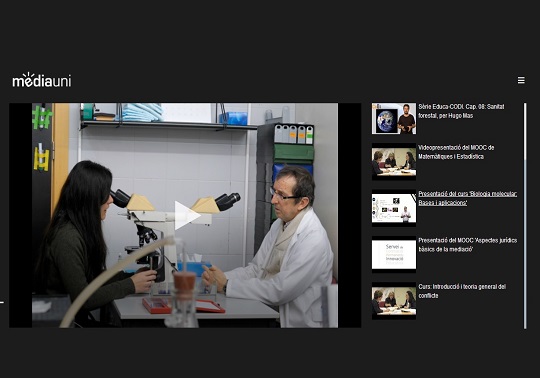Screen dimensions: 540x378
Task: Click the sun rays above the mediauni 'e'
Action: (29, 75)
